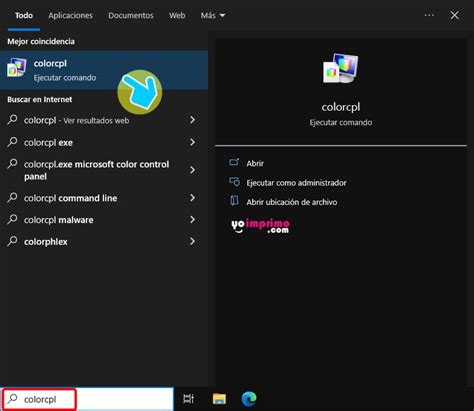Click the Ejecutar como administrador shield icon

(234, 182)
